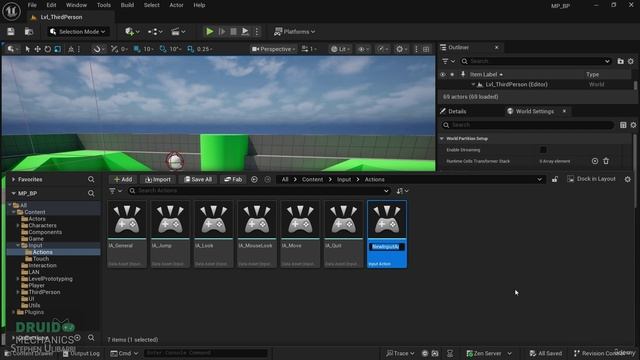
Task: Collapse the World Partition Setup section
Action: point(442,139)
